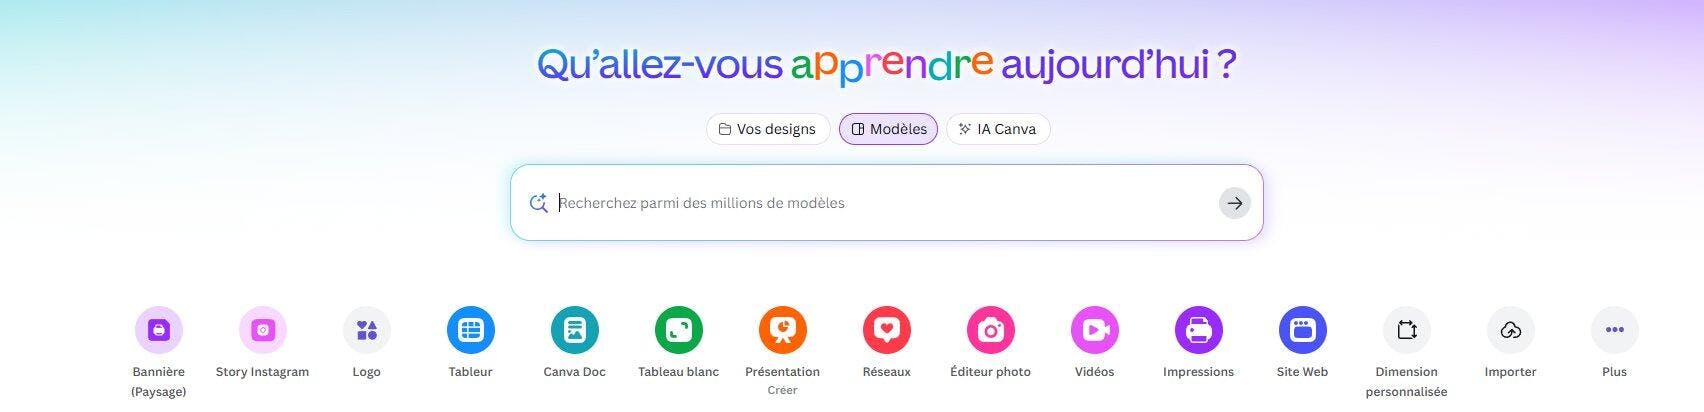Set a Dimension personnalisée

(1407, 330)
